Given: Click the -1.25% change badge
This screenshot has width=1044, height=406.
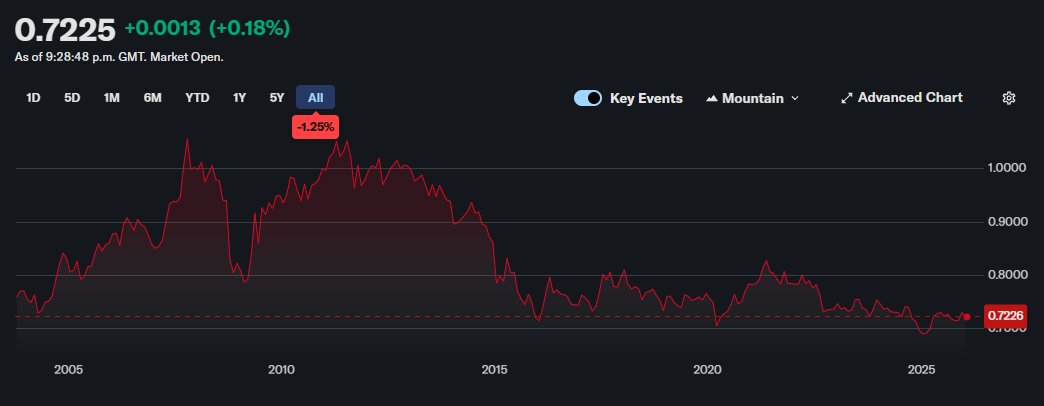Looking at the screenshot, I should (316, 126).
